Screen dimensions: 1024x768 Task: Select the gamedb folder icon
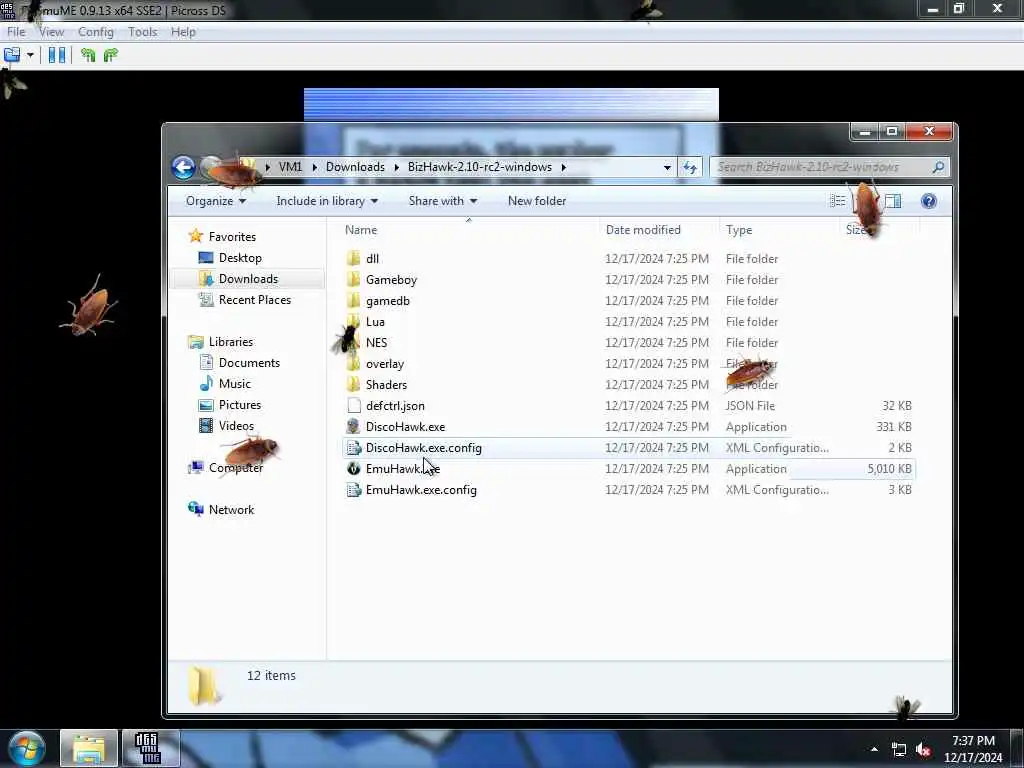pyautogui.click(x=353, y=300)
